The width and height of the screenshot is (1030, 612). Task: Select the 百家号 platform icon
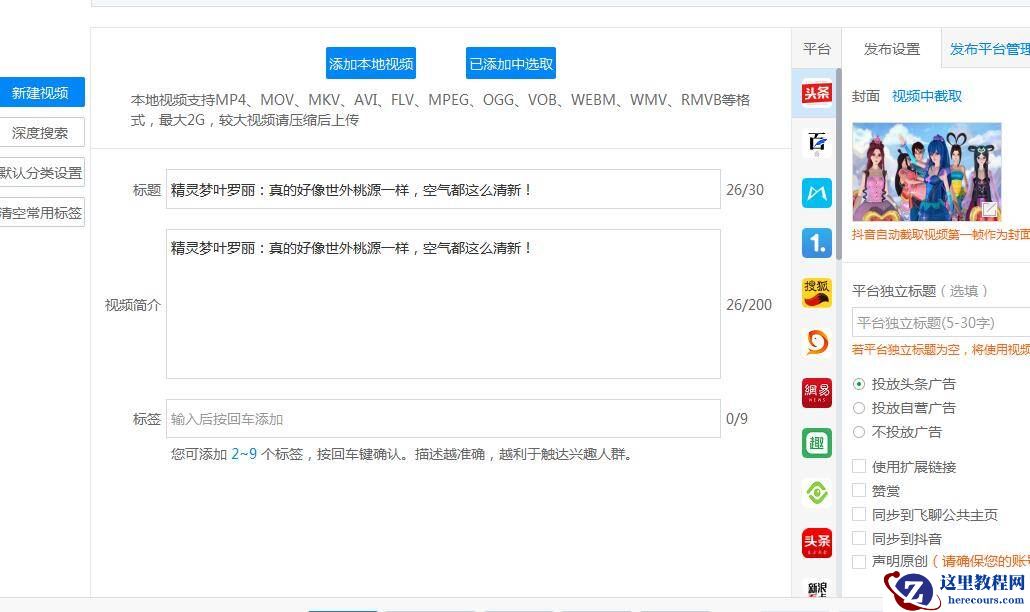[816, 143]
